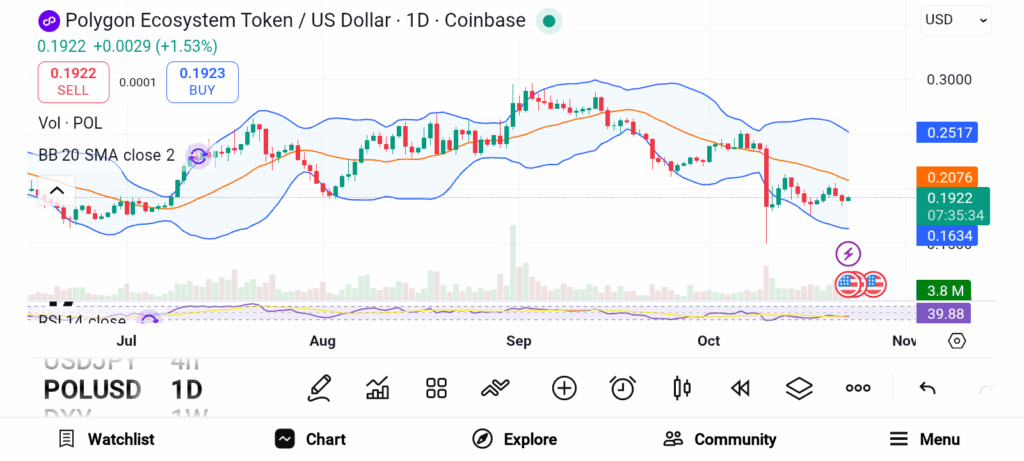Open the indicators chart icon
The width and height of the screenshot is (1024, 461).
[378, 388]
